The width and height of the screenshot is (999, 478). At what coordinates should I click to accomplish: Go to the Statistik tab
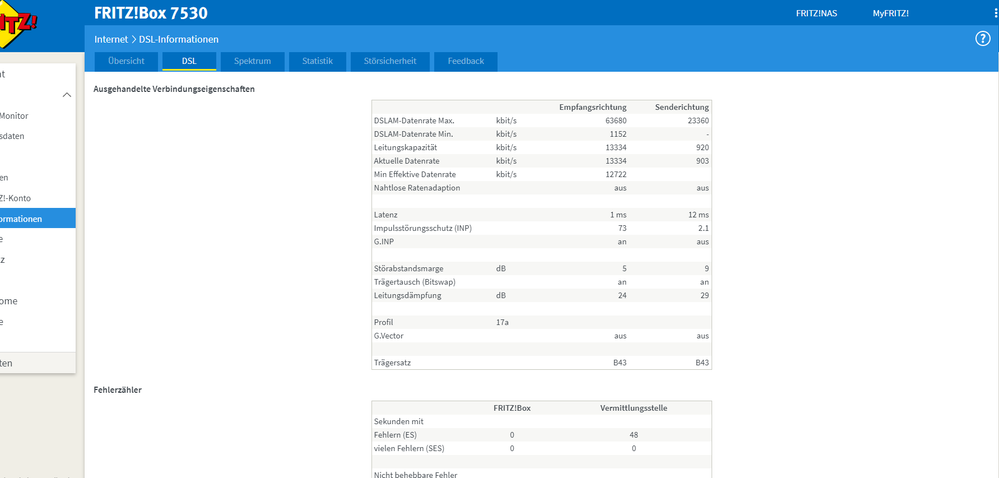(317, 61)
